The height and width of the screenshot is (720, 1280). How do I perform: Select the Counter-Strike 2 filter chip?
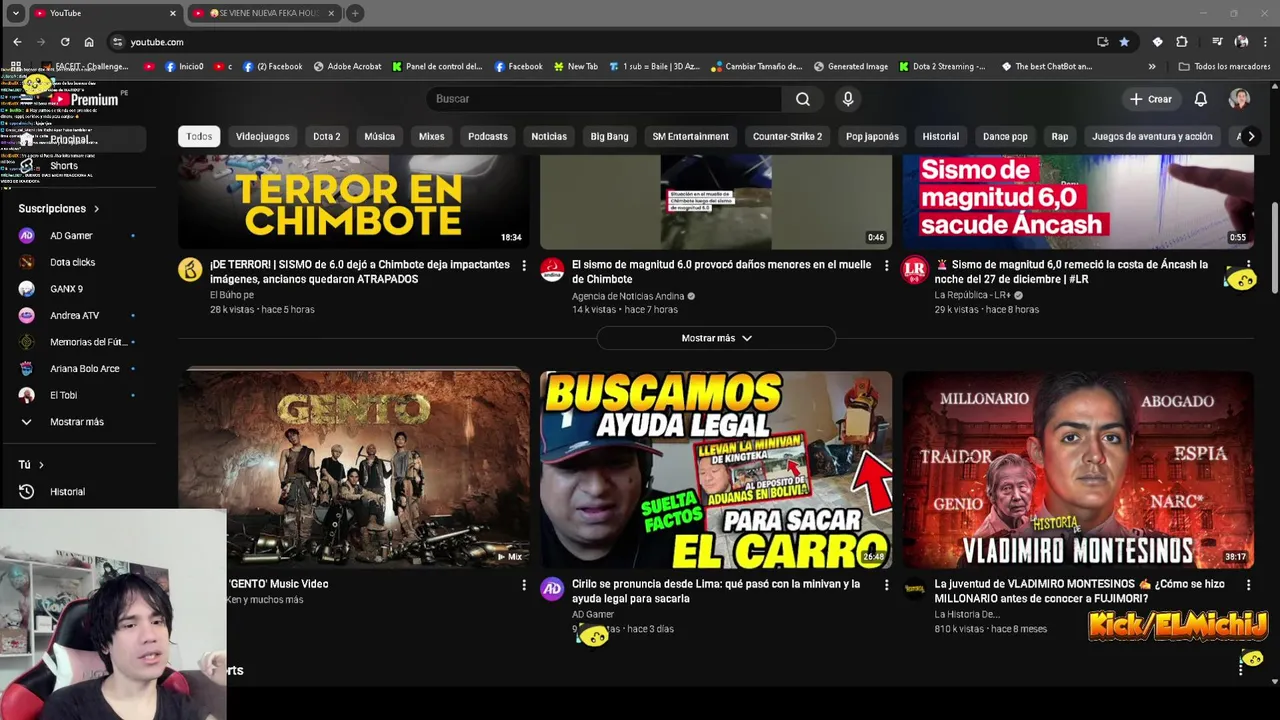[x=787, y=136]
